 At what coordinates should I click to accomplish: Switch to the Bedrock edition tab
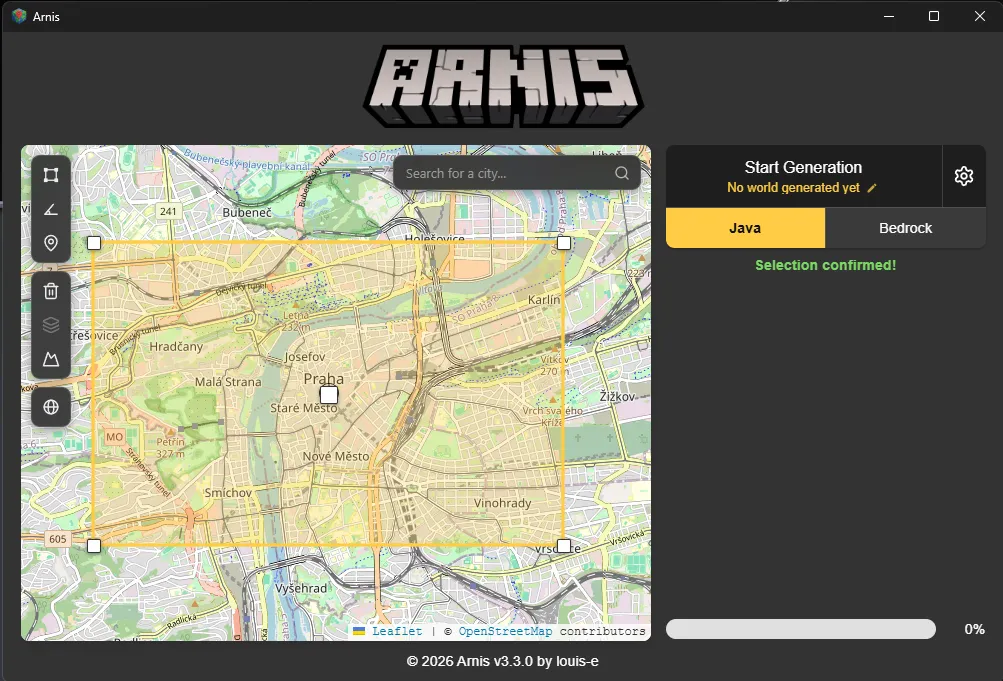(x=905, y=228)
